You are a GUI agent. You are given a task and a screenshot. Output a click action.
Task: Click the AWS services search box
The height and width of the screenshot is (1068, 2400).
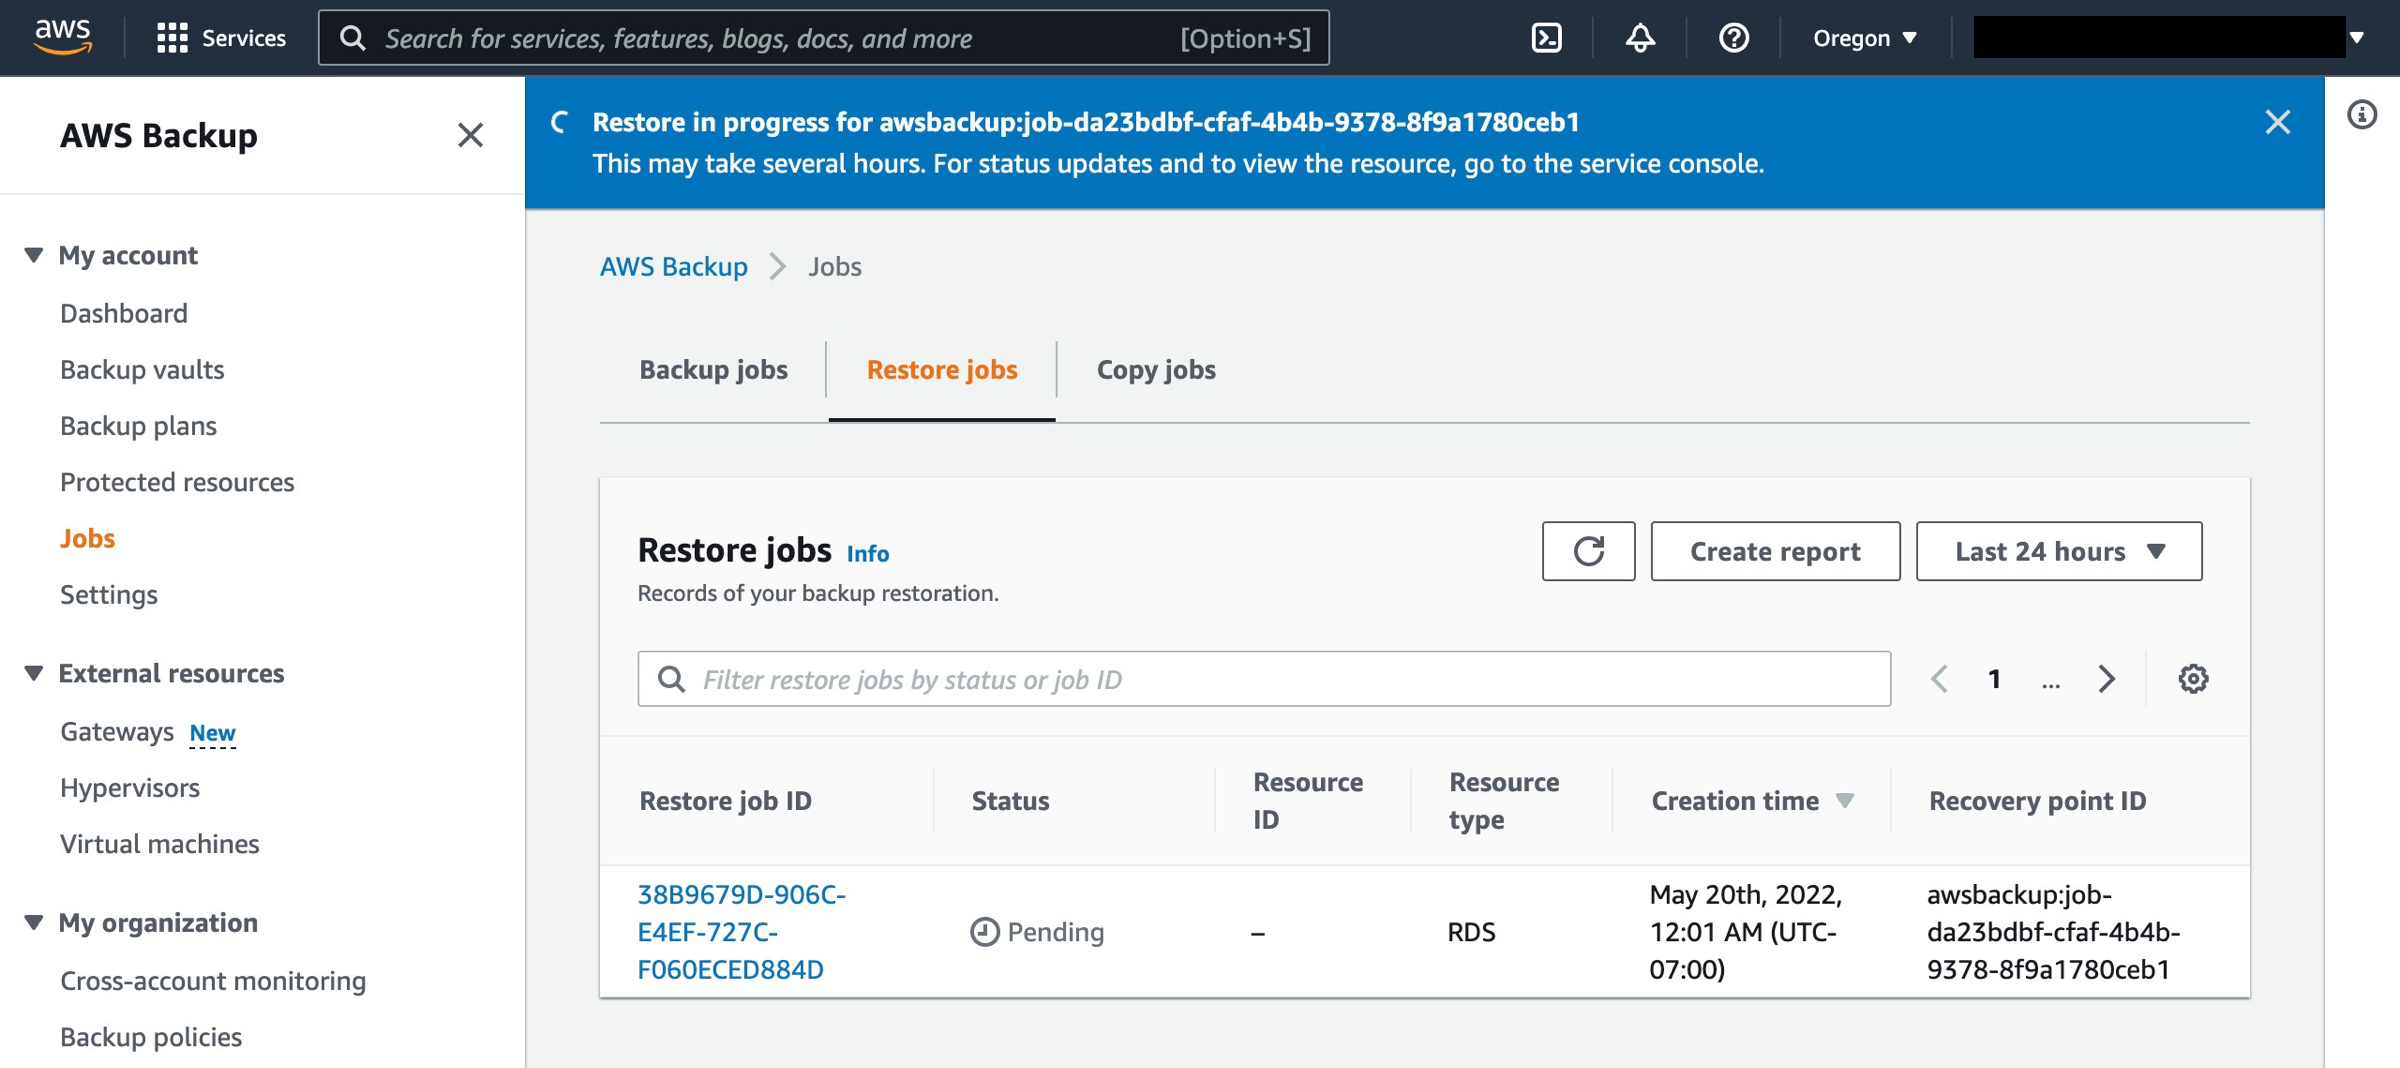point(823,38)
